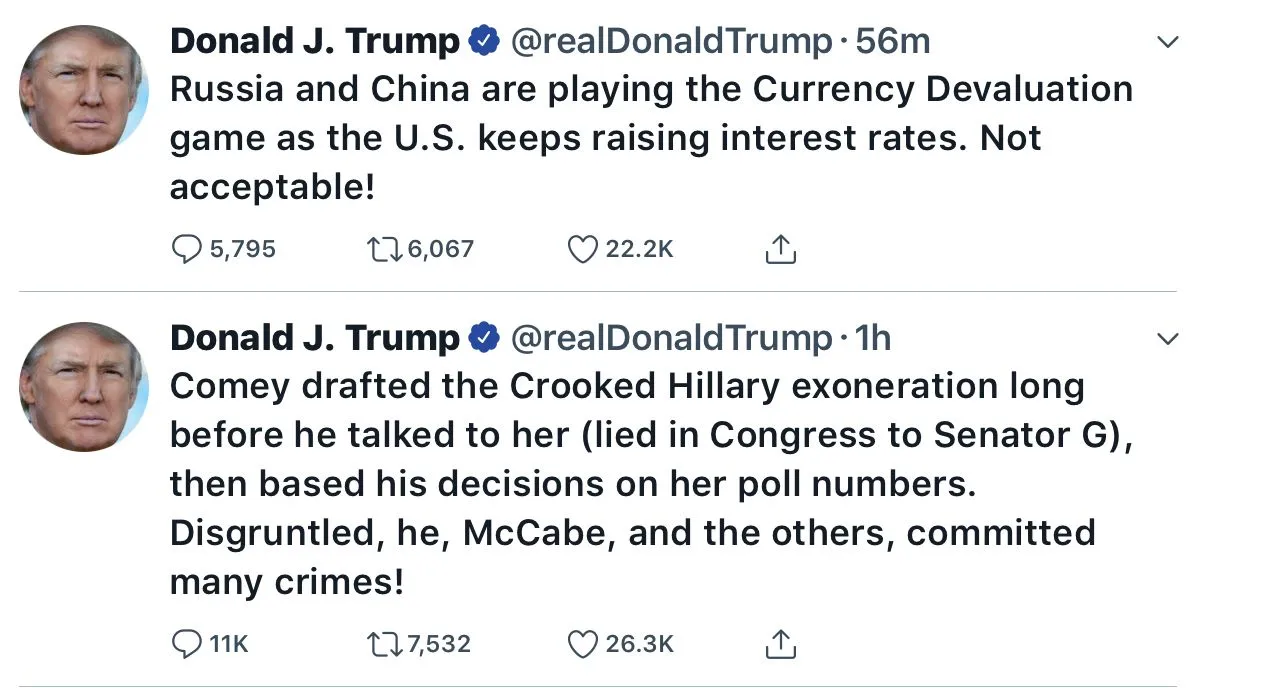Share the Currency Devaluation tweet
This screenshot has width=1278, height=688.
point(780,249)
